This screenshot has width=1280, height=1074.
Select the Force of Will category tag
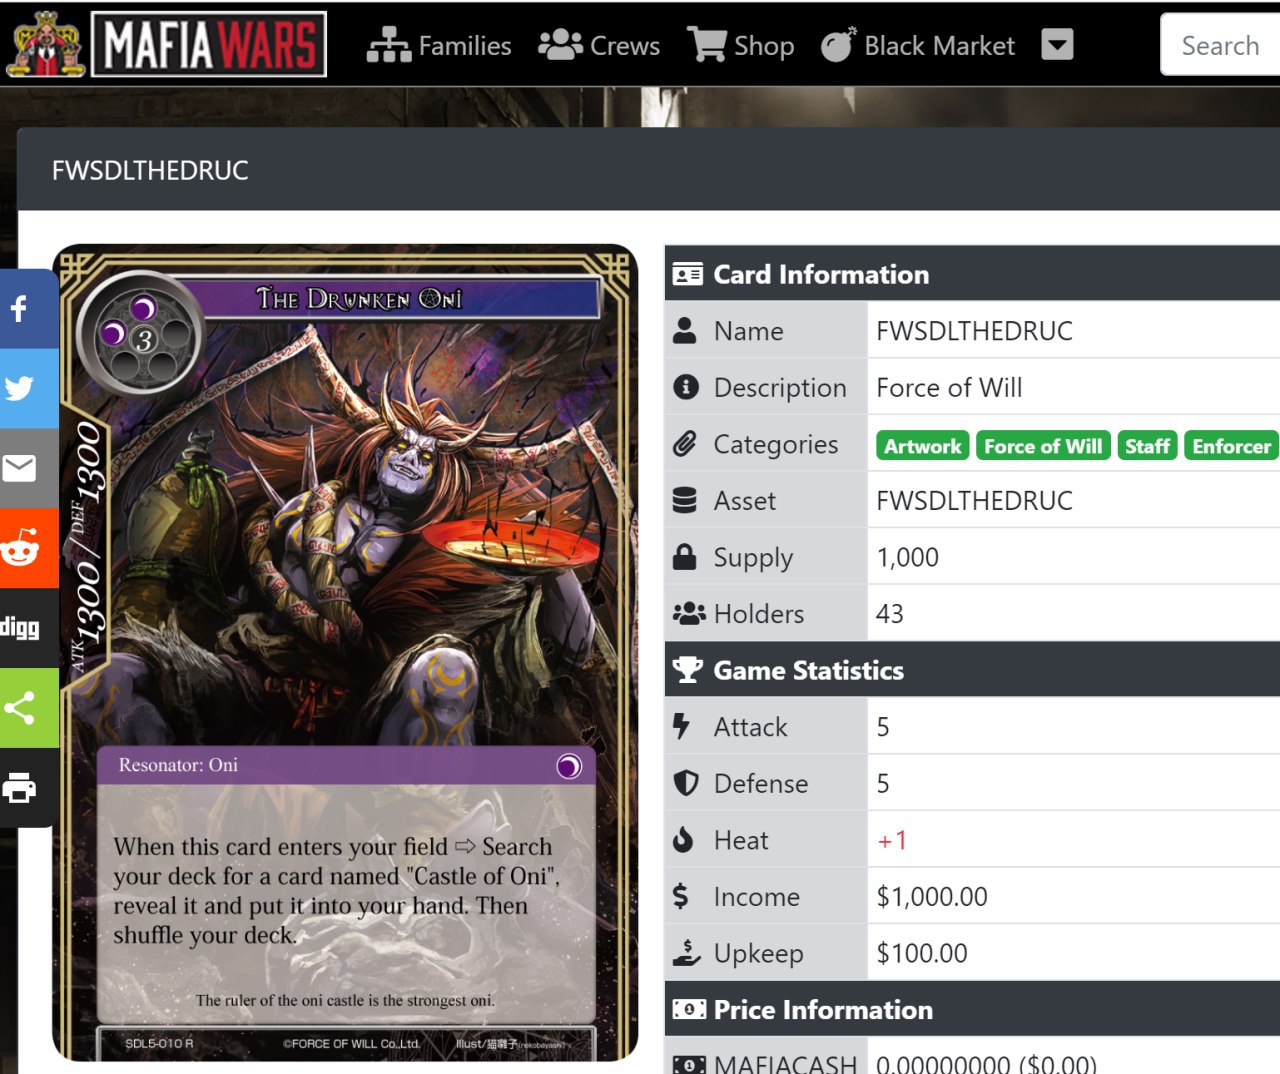coord(1043,446)
